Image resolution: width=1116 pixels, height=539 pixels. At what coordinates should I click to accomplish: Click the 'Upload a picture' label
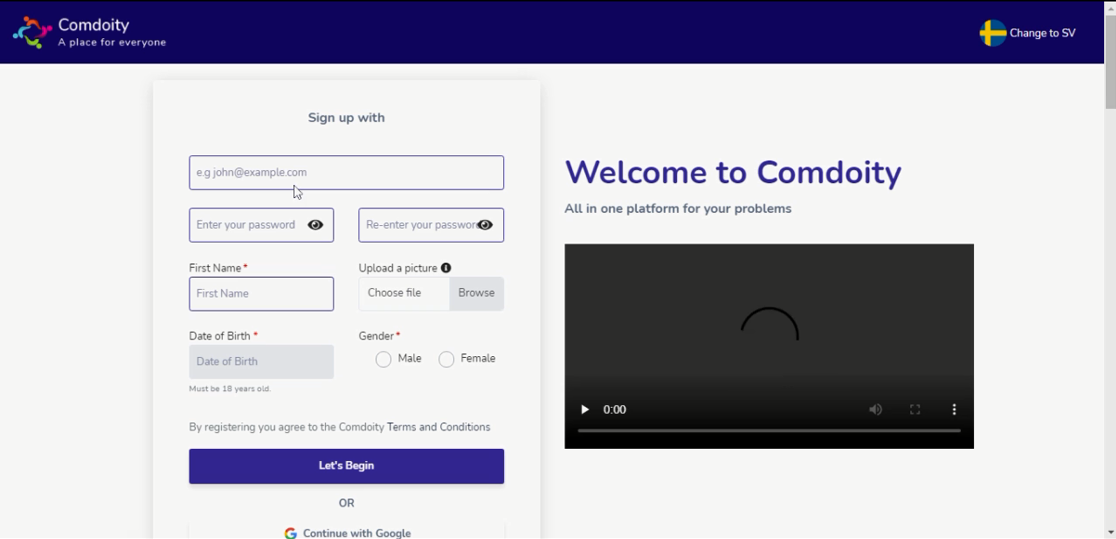398,268
